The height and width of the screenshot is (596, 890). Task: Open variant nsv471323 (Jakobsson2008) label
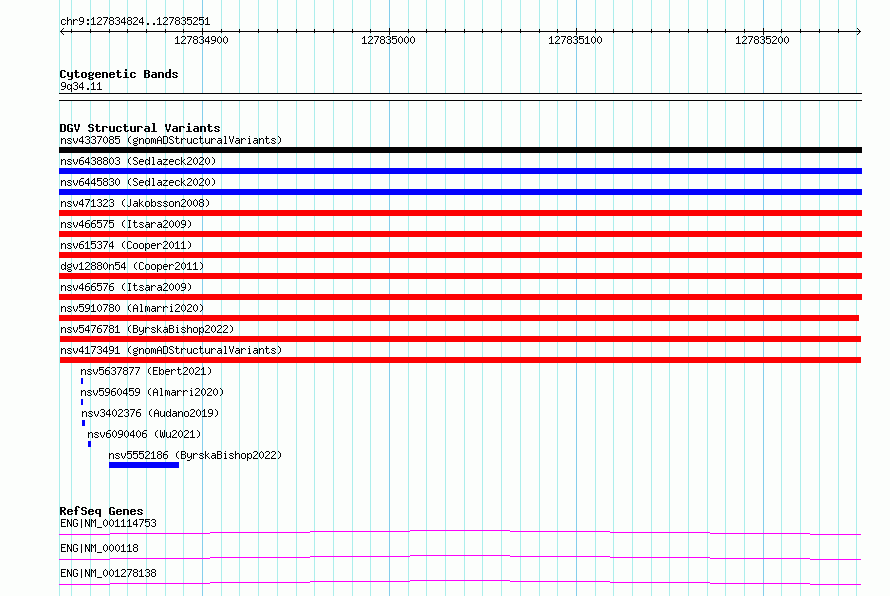tap(135, 203)
